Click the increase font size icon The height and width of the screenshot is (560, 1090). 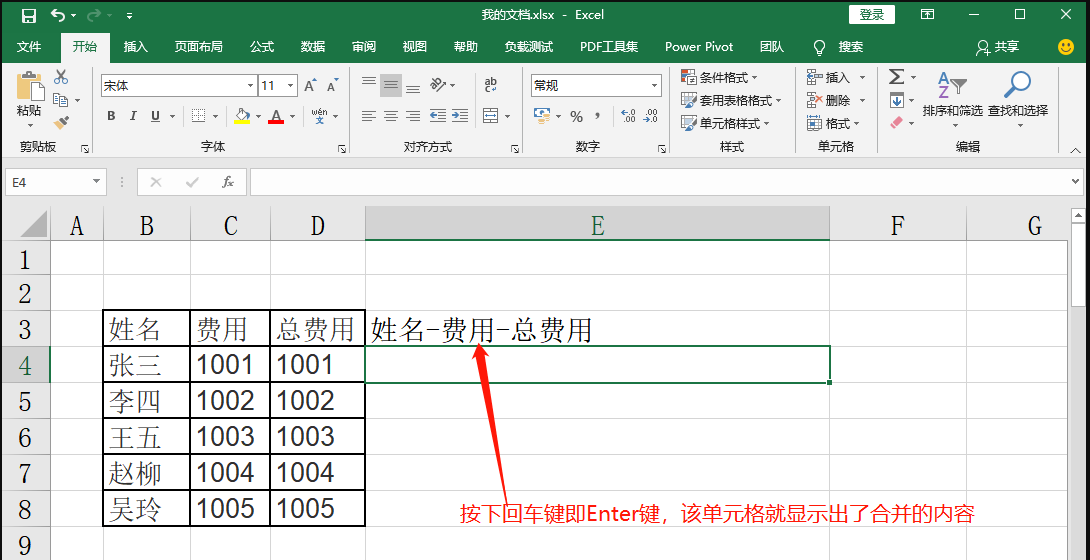(x=313, y=85)
